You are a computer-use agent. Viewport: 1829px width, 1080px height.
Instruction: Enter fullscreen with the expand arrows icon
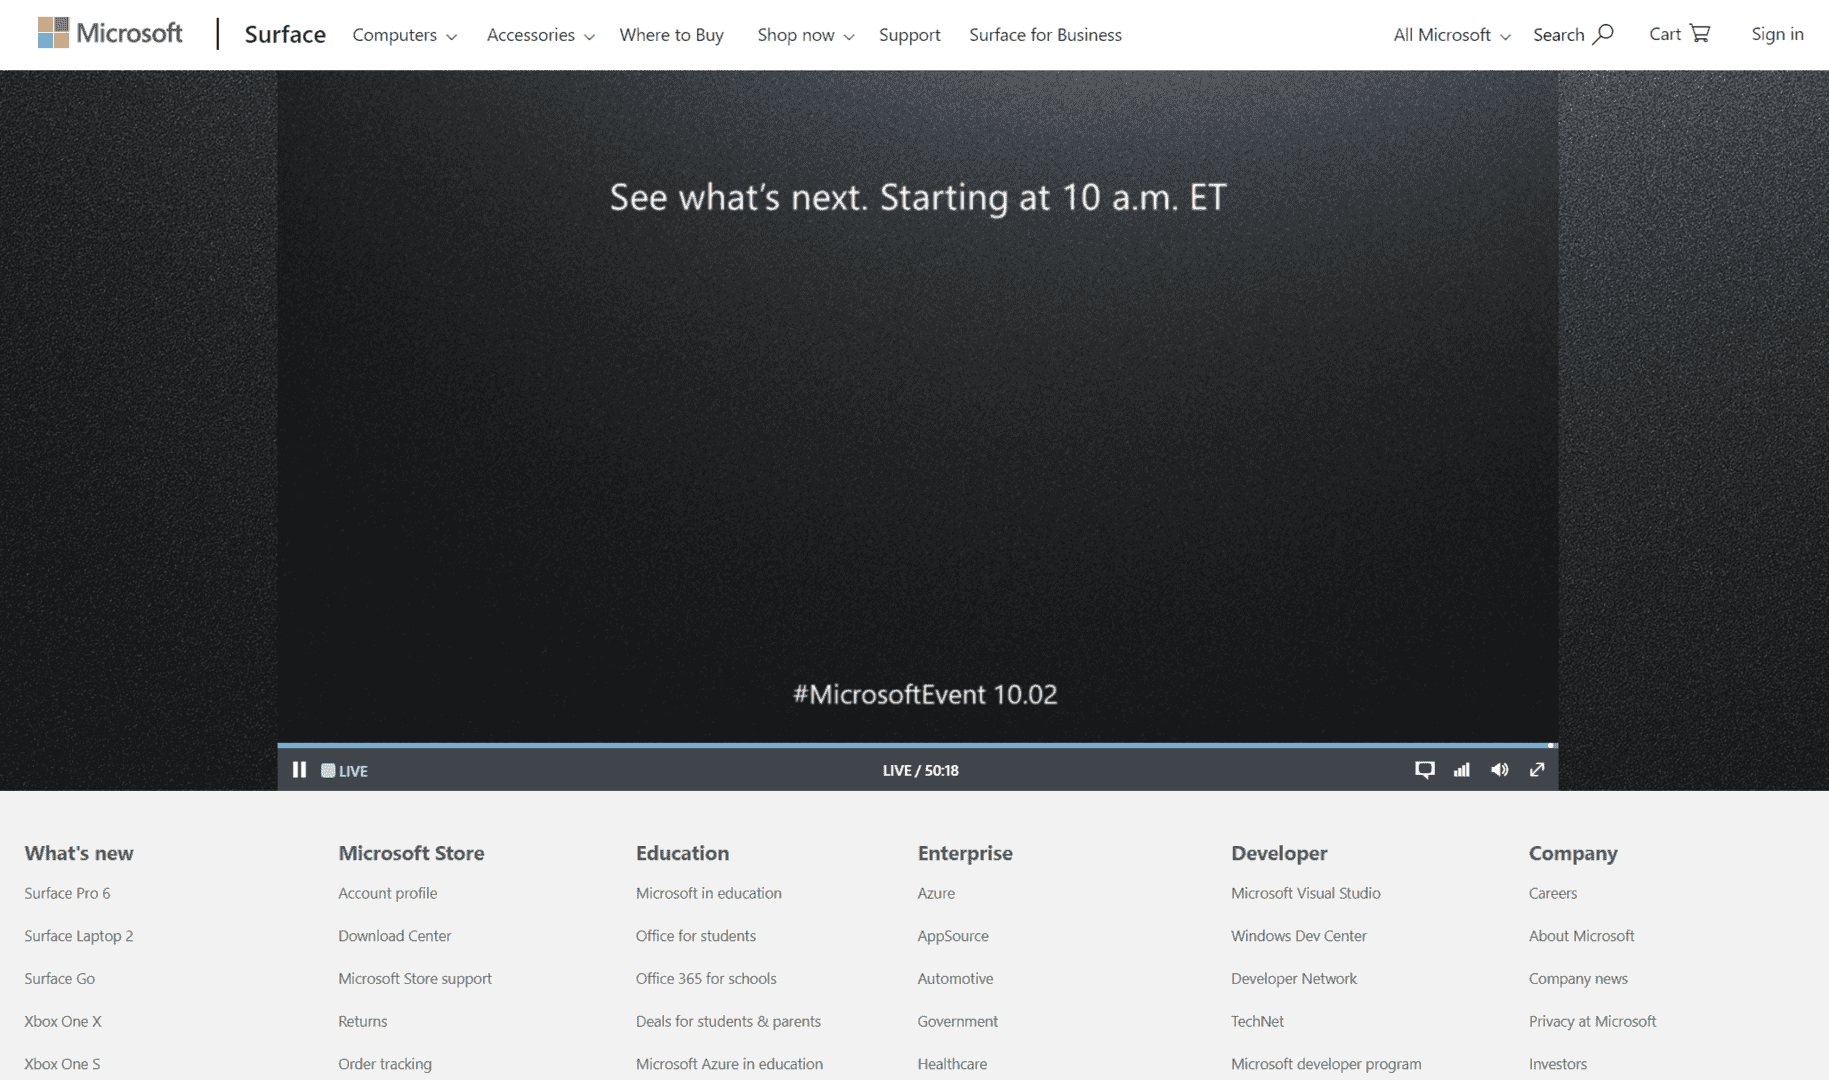click(x=1537, y=770)
